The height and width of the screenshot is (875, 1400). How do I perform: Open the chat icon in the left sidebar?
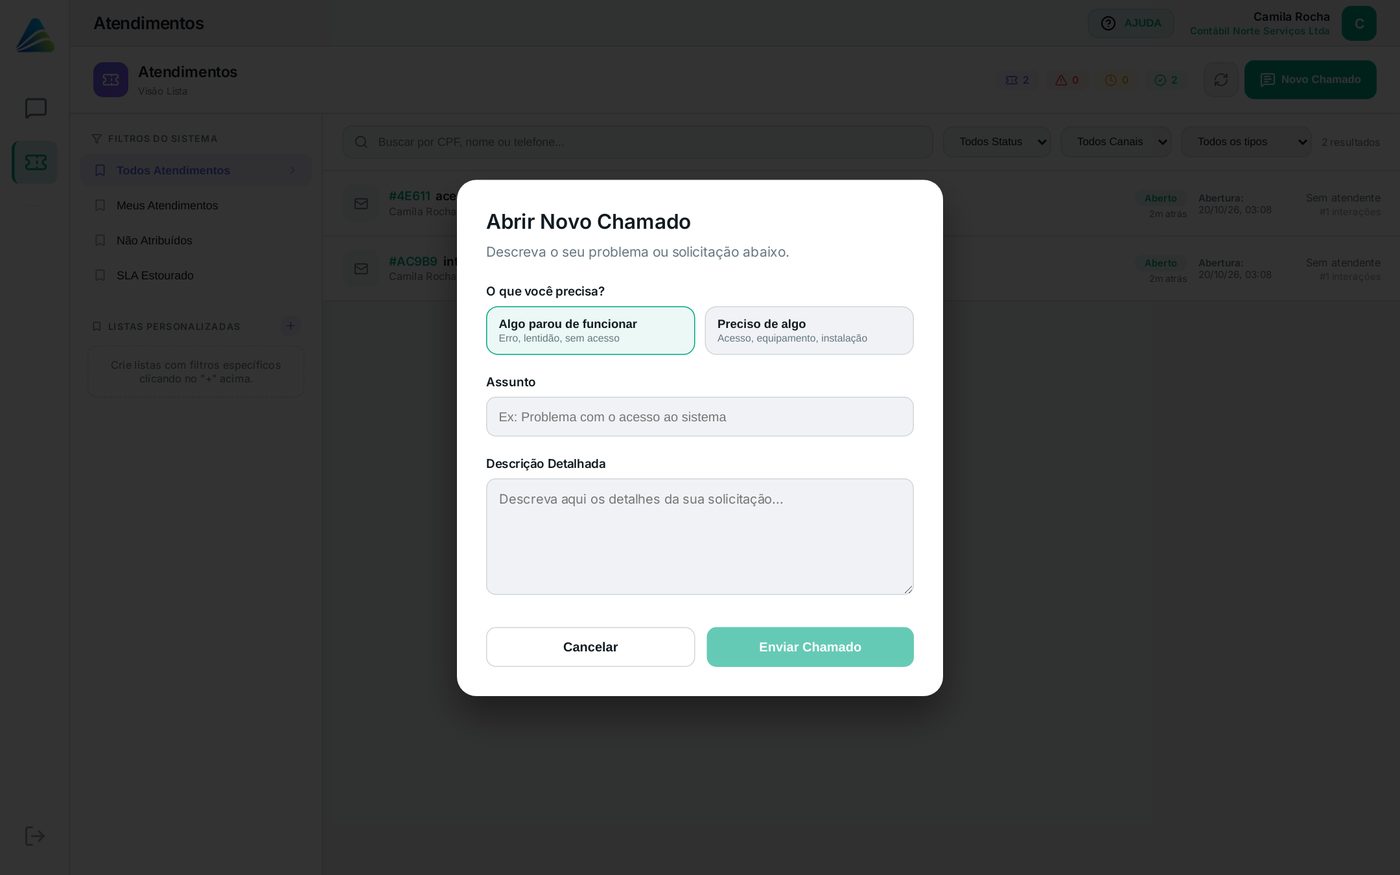(x=36, y=108)
